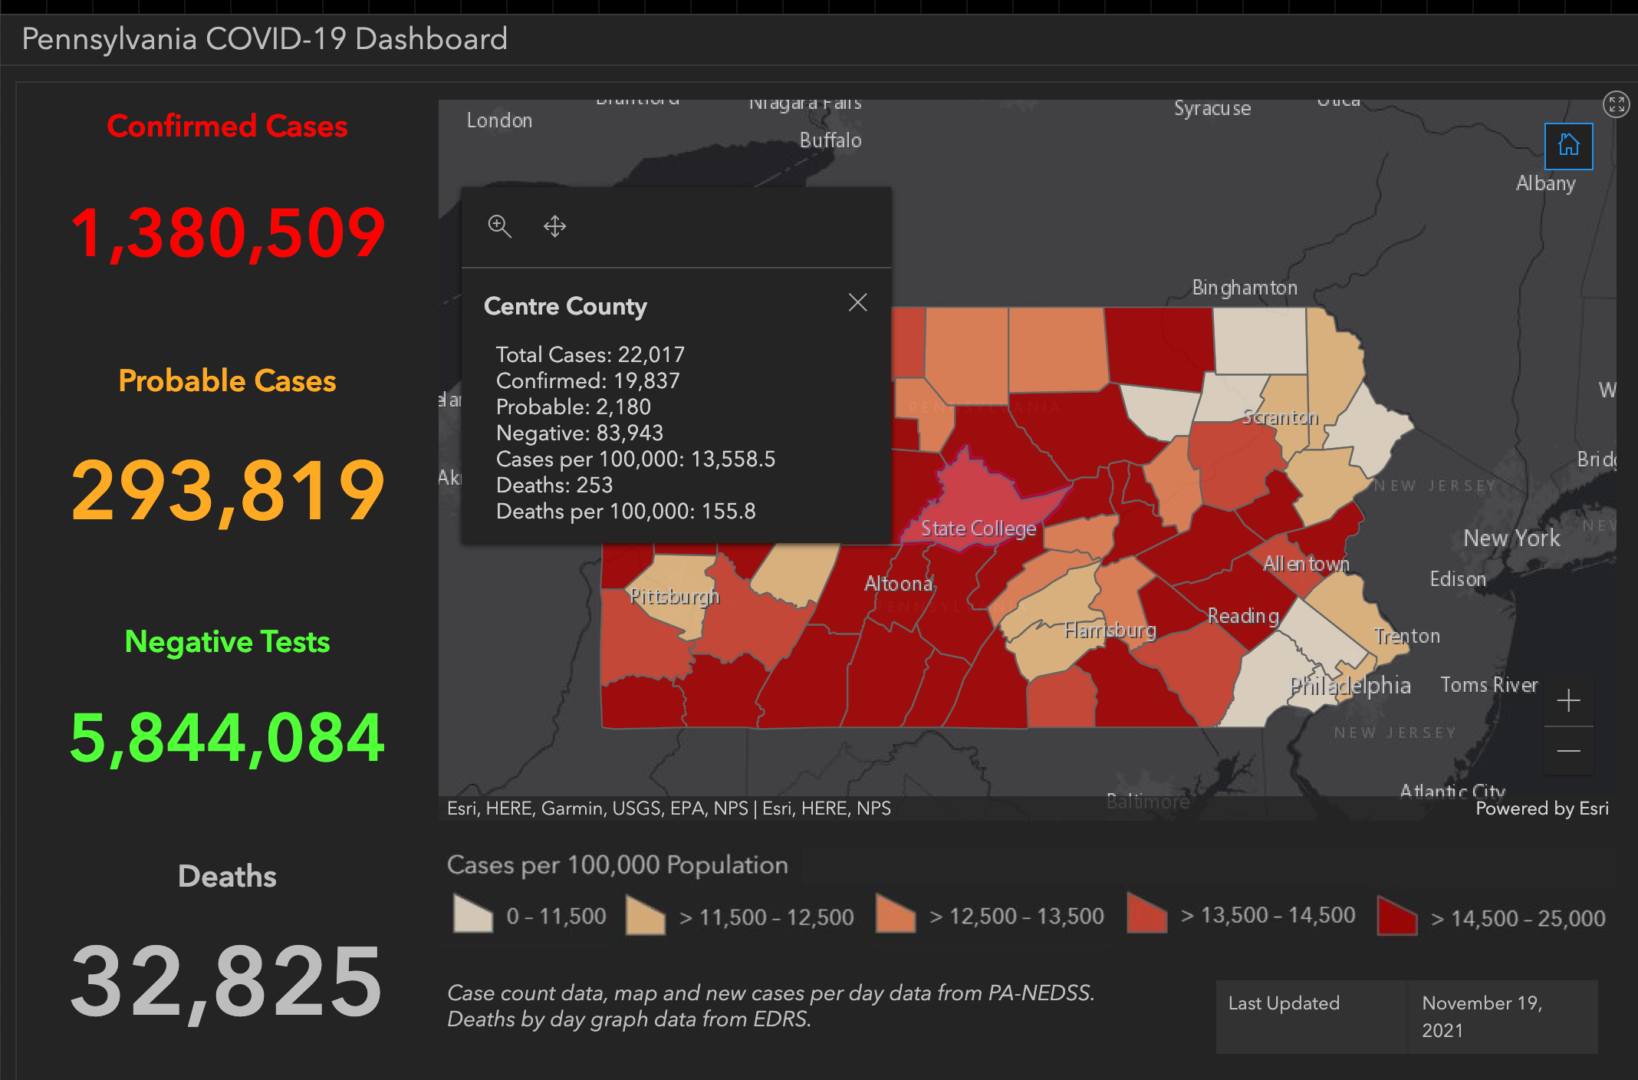
Task: Click the 0 - 11,500 legend swatch
Action: coord(473,913)
